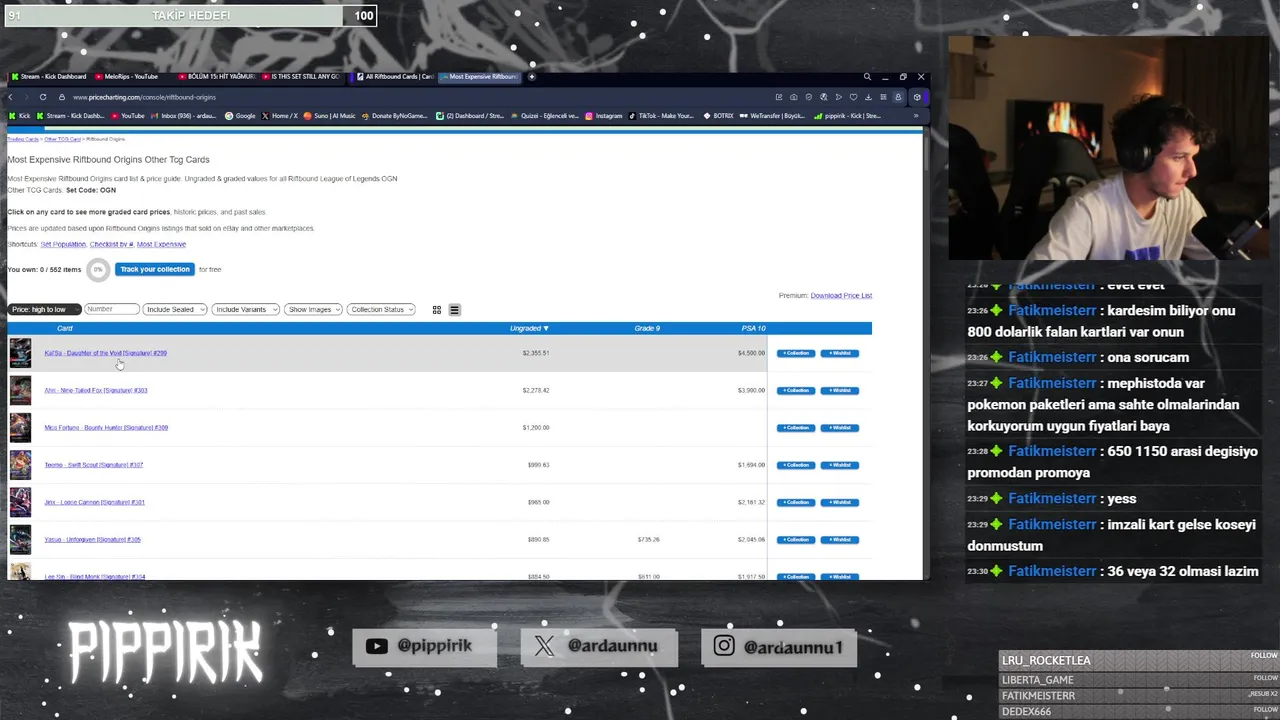Open Download Price List link
This screenshot has height=720, width=1280.
pos(841,296)
